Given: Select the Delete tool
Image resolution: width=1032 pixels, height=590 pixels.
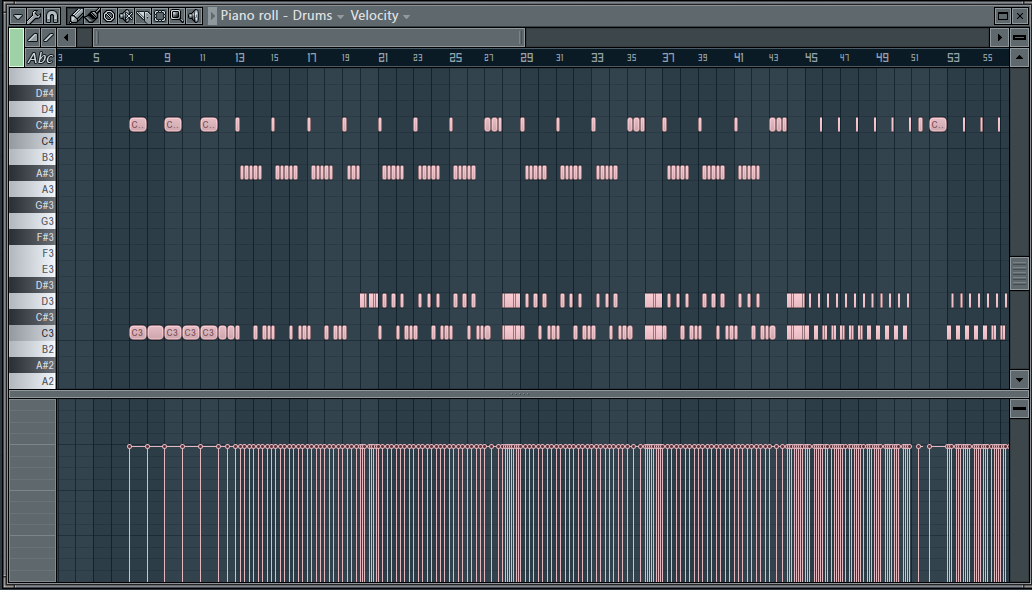Looking at the screenshot, I should pos(109,16).
